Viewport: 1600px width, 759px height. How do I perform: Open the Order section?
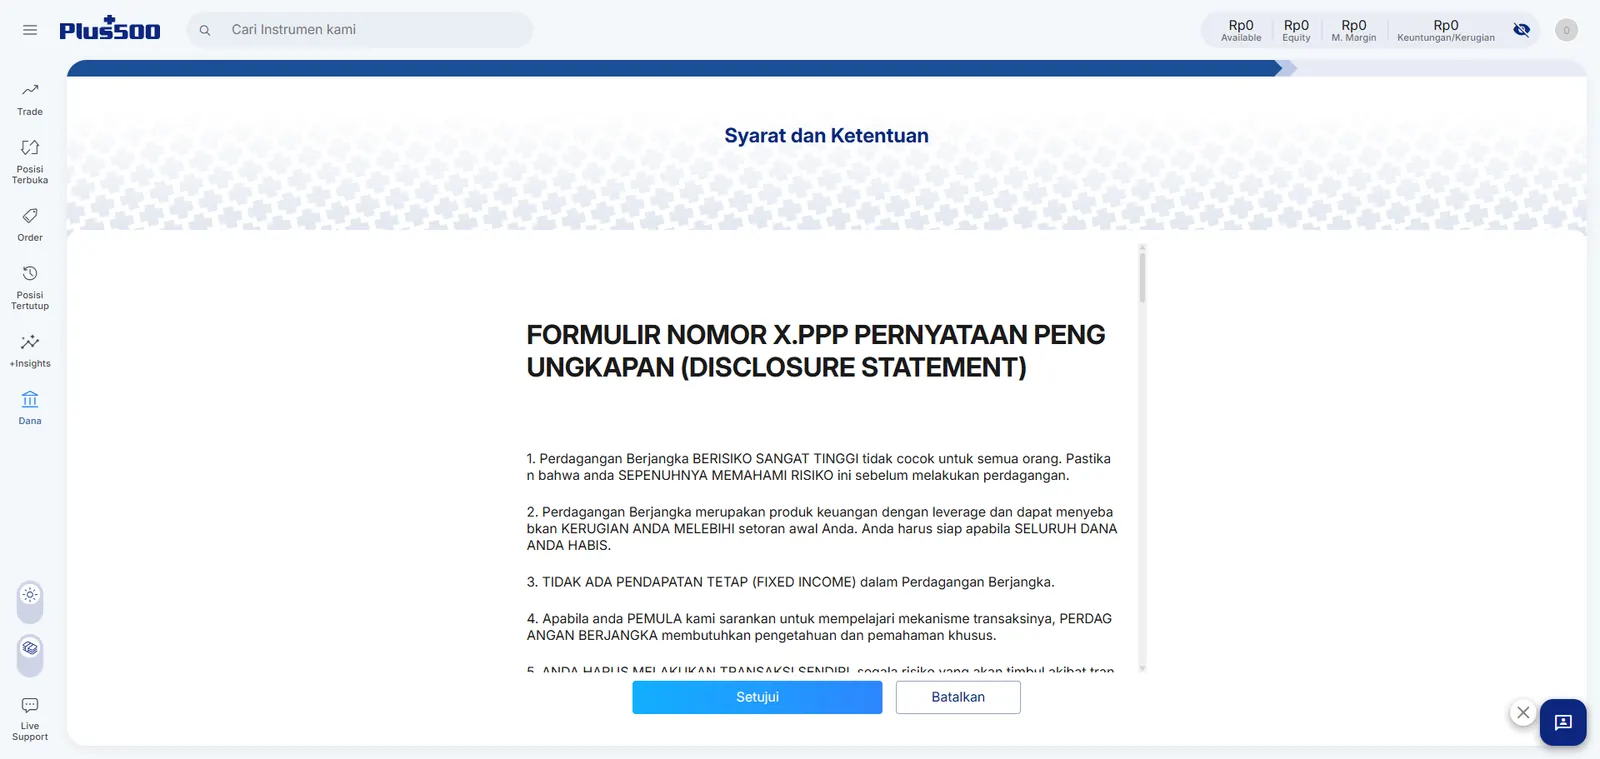pyautogui.click(x=30, y=225)
